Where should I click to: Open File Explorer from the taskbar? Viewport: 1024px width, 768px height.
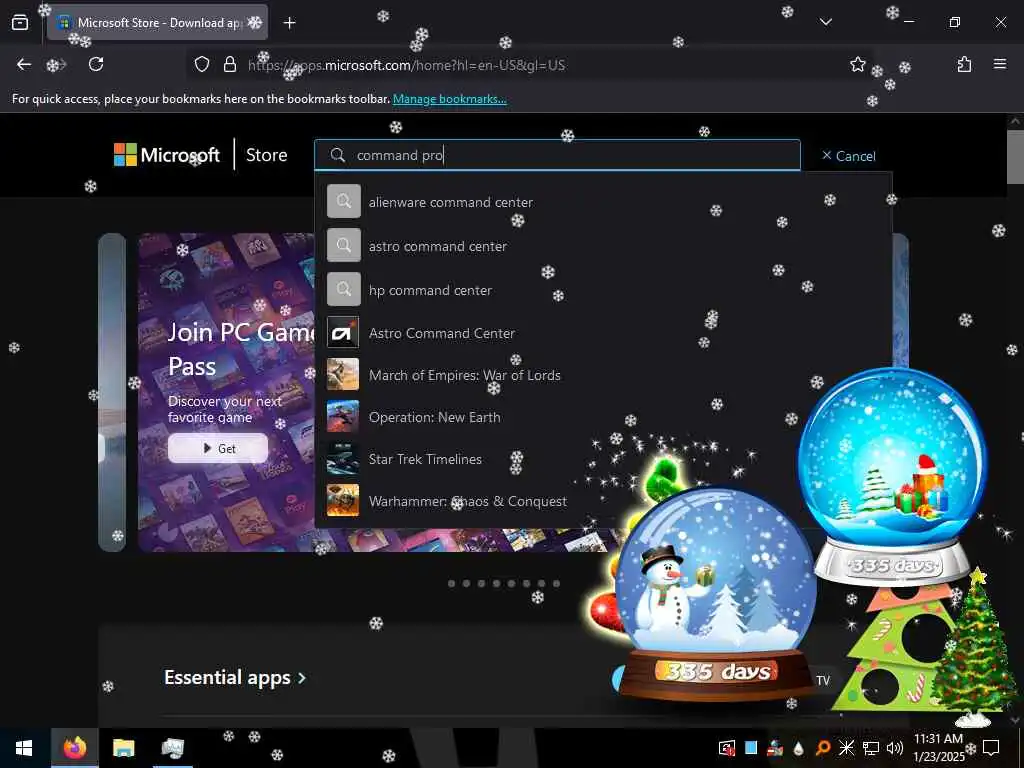pyautogui.click(x=123, y=748)
